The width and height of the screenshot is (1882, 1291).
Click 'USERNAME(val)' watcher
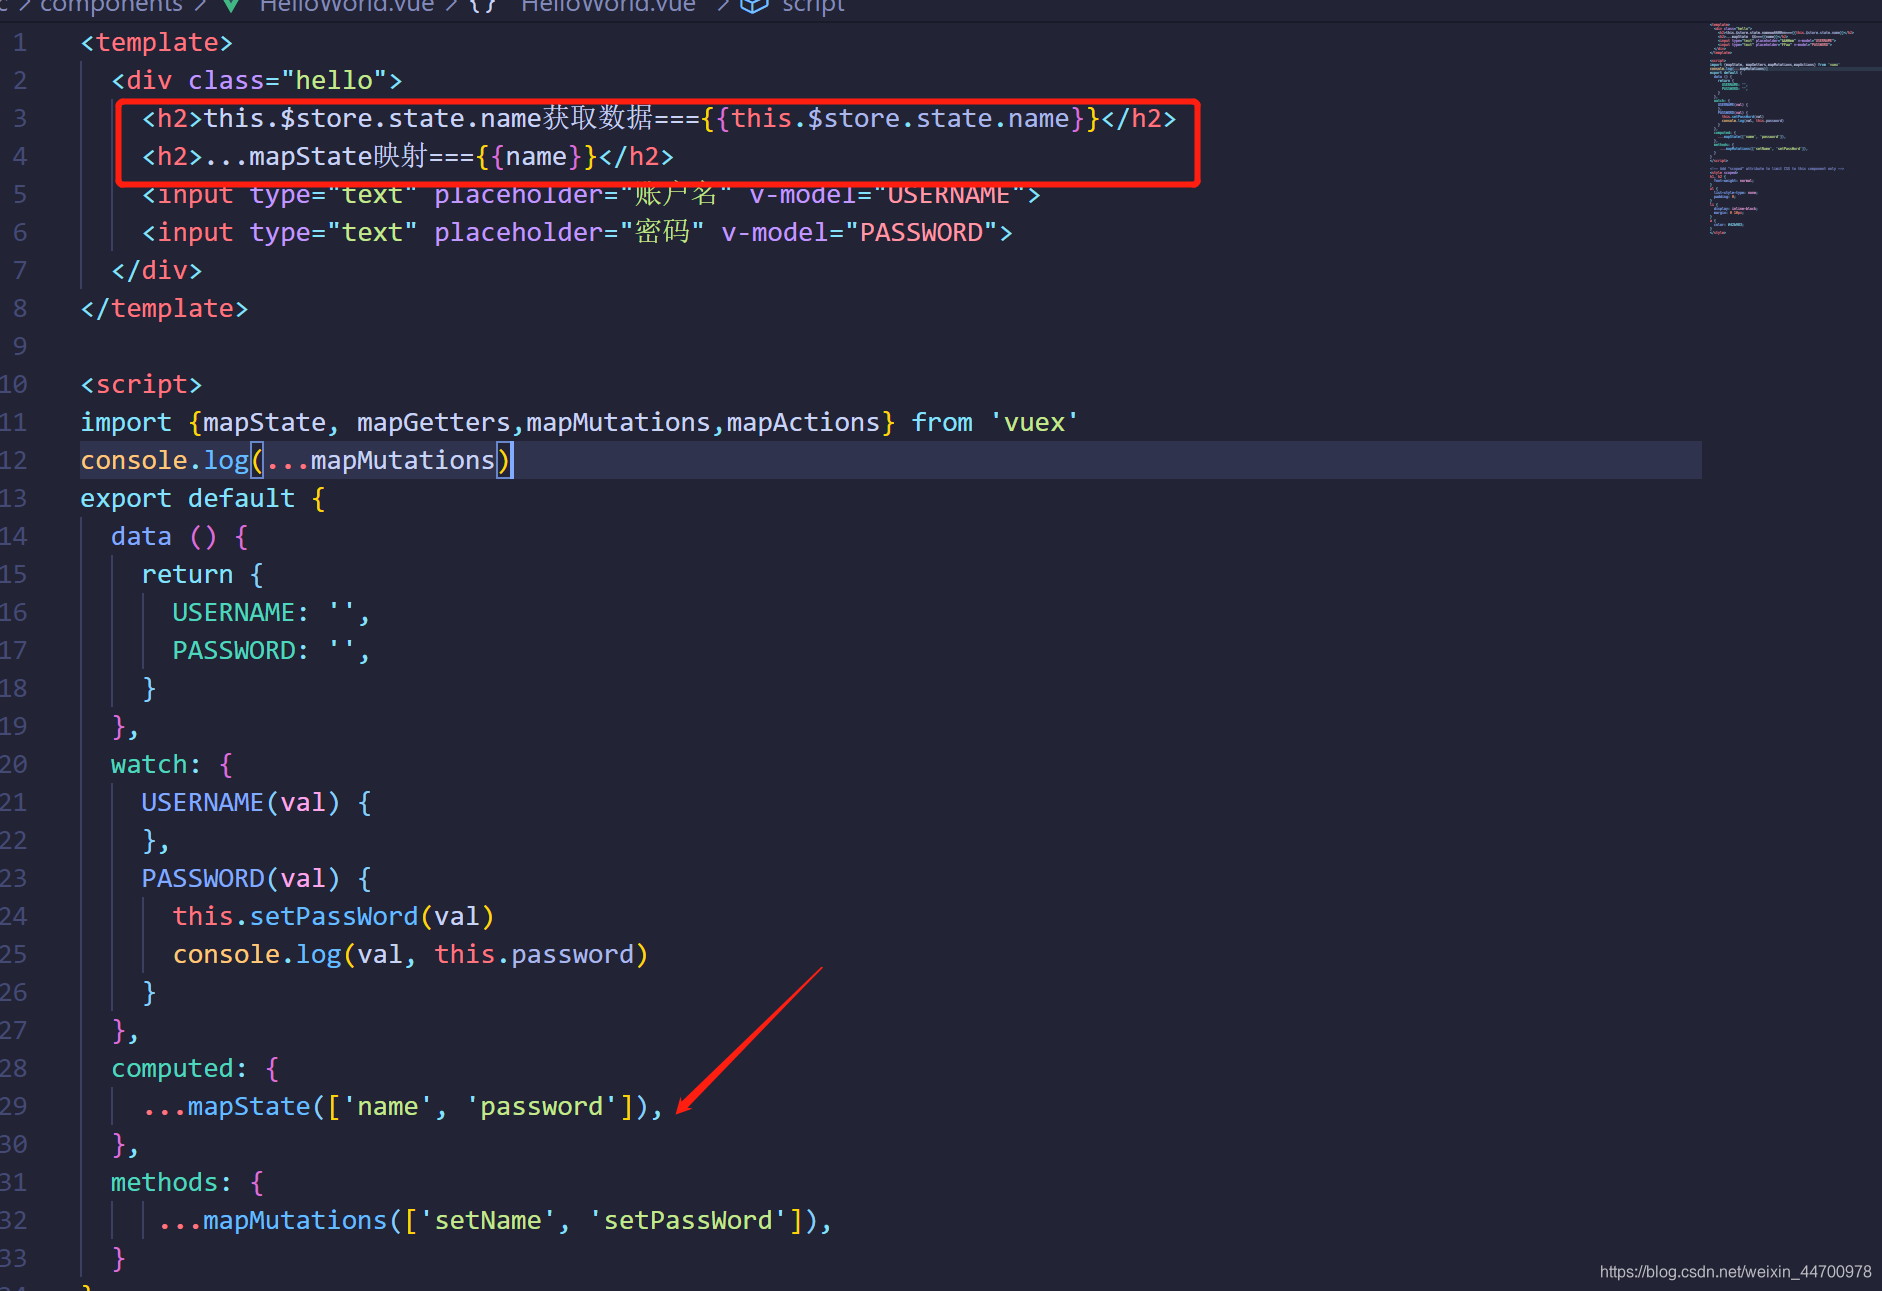click(x=241, y=802)
